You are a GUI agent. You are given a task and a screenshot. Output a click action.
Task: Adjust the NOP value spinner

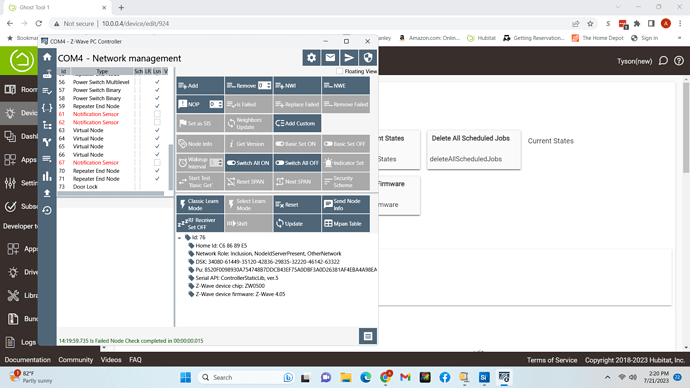(x=220, y=104)
